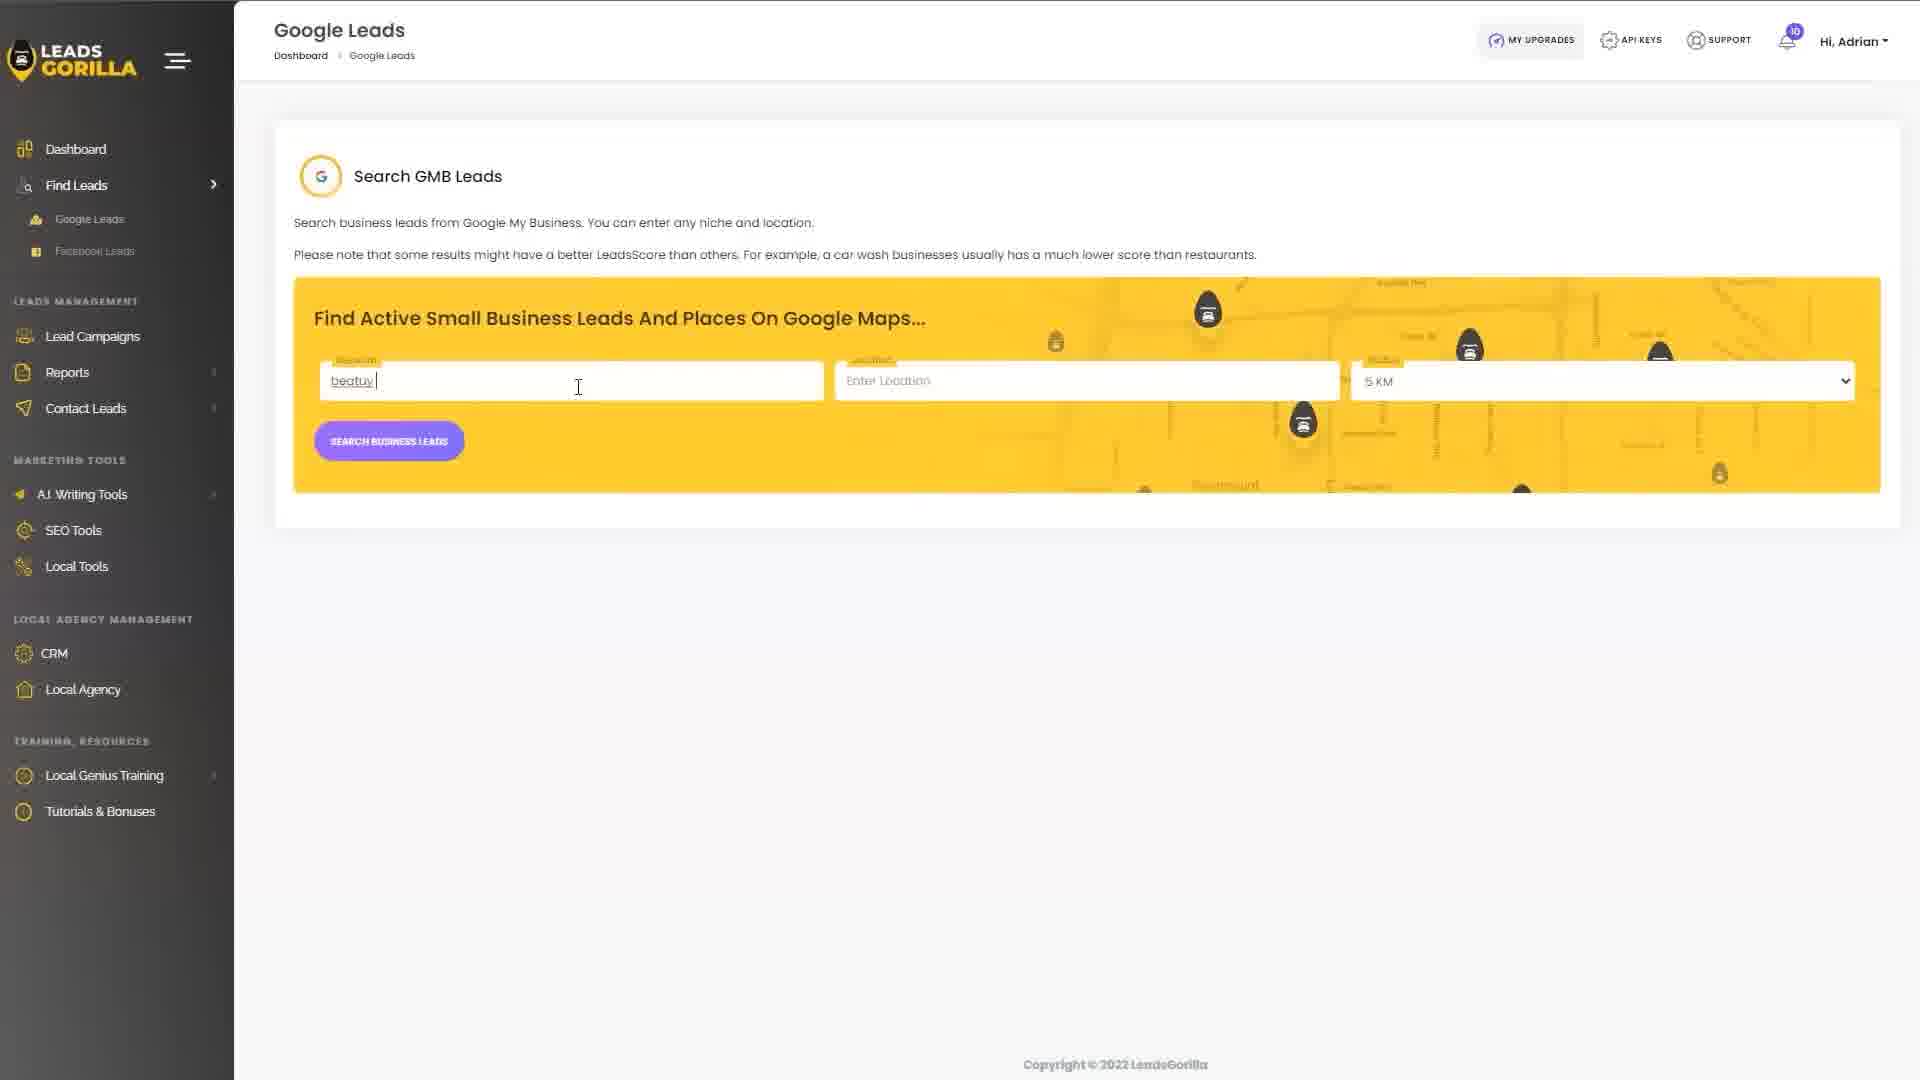Click the Google G circle icon
The height and width of the screenshot is (1080, 1920).
(321, 176)
